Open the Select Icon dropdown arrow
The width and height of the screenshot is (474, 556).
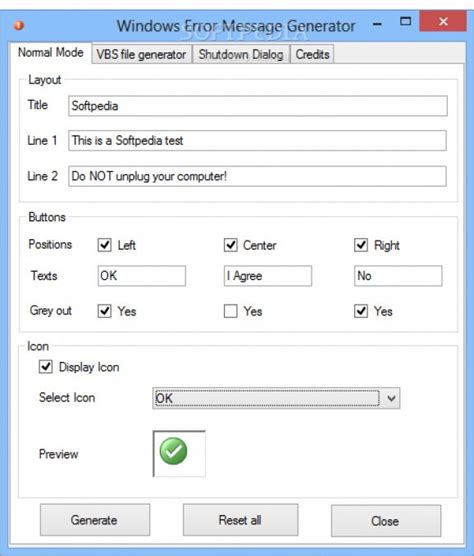coord(391,398)
